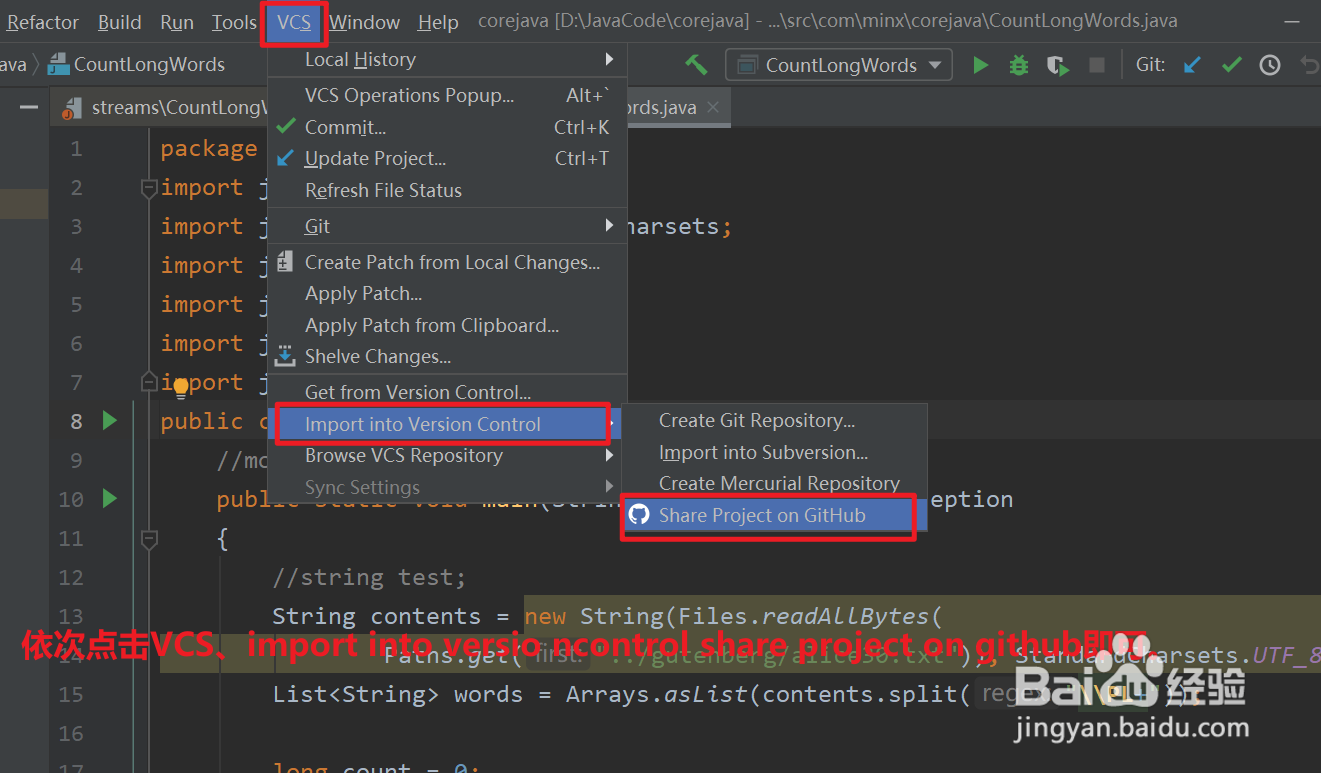Fold the import block on line 2

click(149, 187)
